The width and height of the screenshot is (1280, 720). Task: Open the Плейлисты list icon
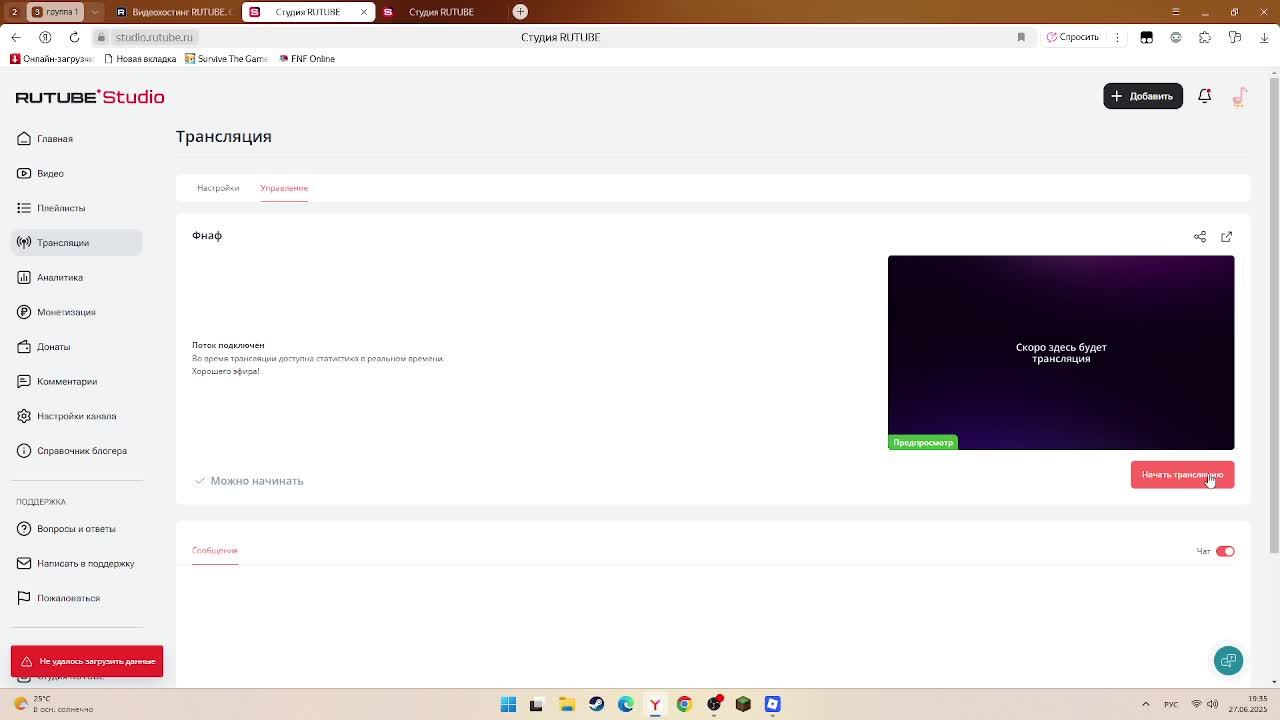coord(24,208)
